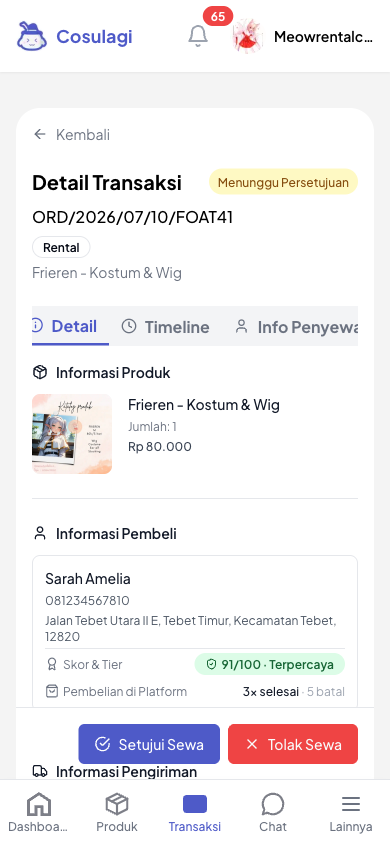Open Produk in bottom navigation
Image resolution: width=390 pixels, height=844 pixels.
click(117, 812)
